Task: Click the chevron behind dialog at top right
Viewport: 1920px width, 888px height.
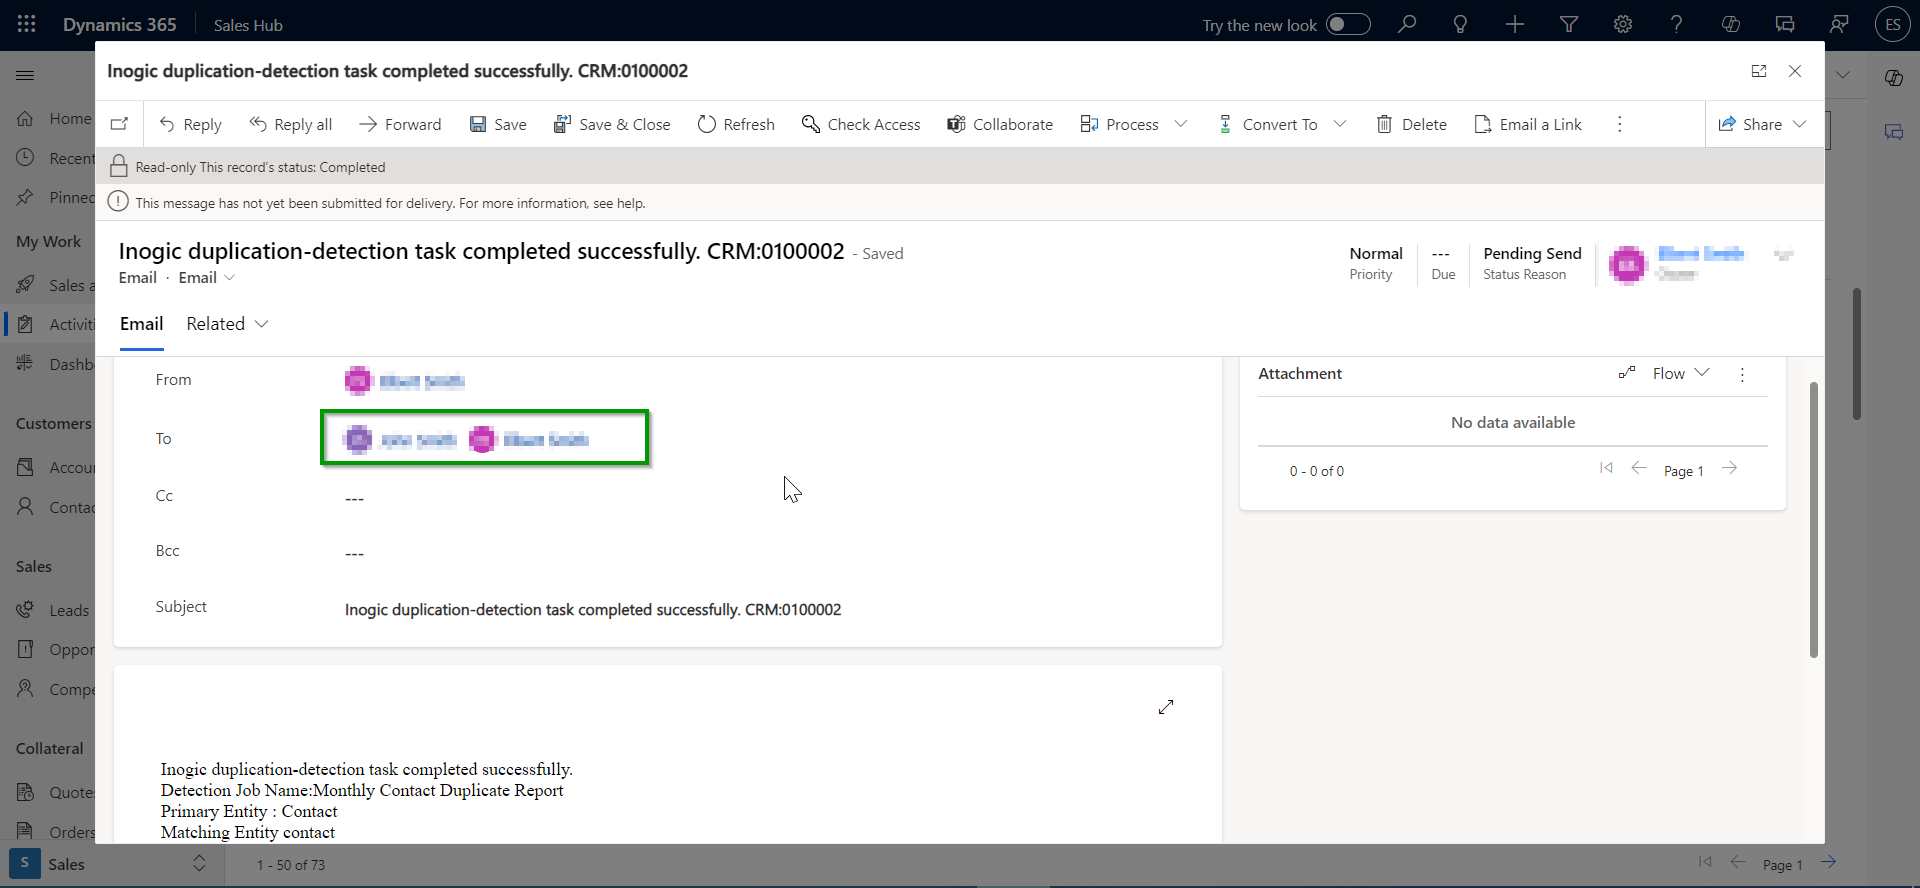Action: [1843, 75]
